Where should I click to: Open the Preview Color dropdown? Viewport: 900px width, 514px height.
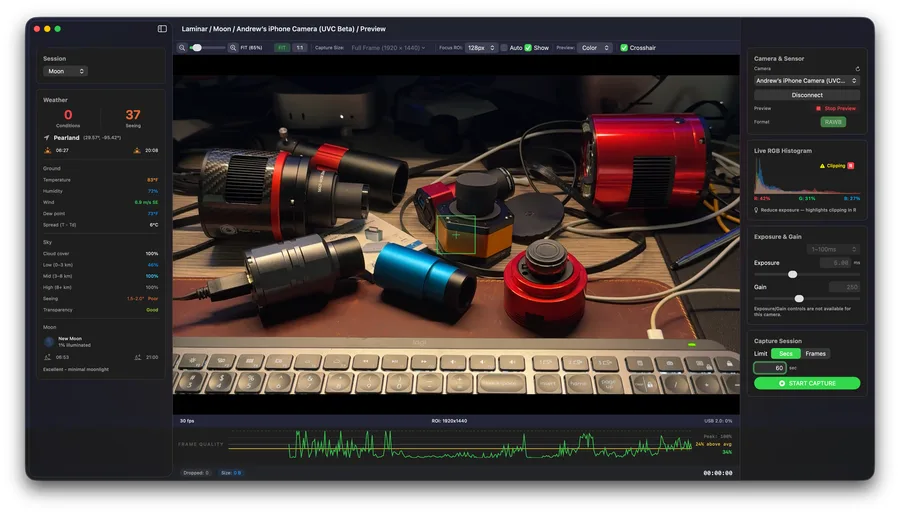pyautogui.click(x=595, y=48)
